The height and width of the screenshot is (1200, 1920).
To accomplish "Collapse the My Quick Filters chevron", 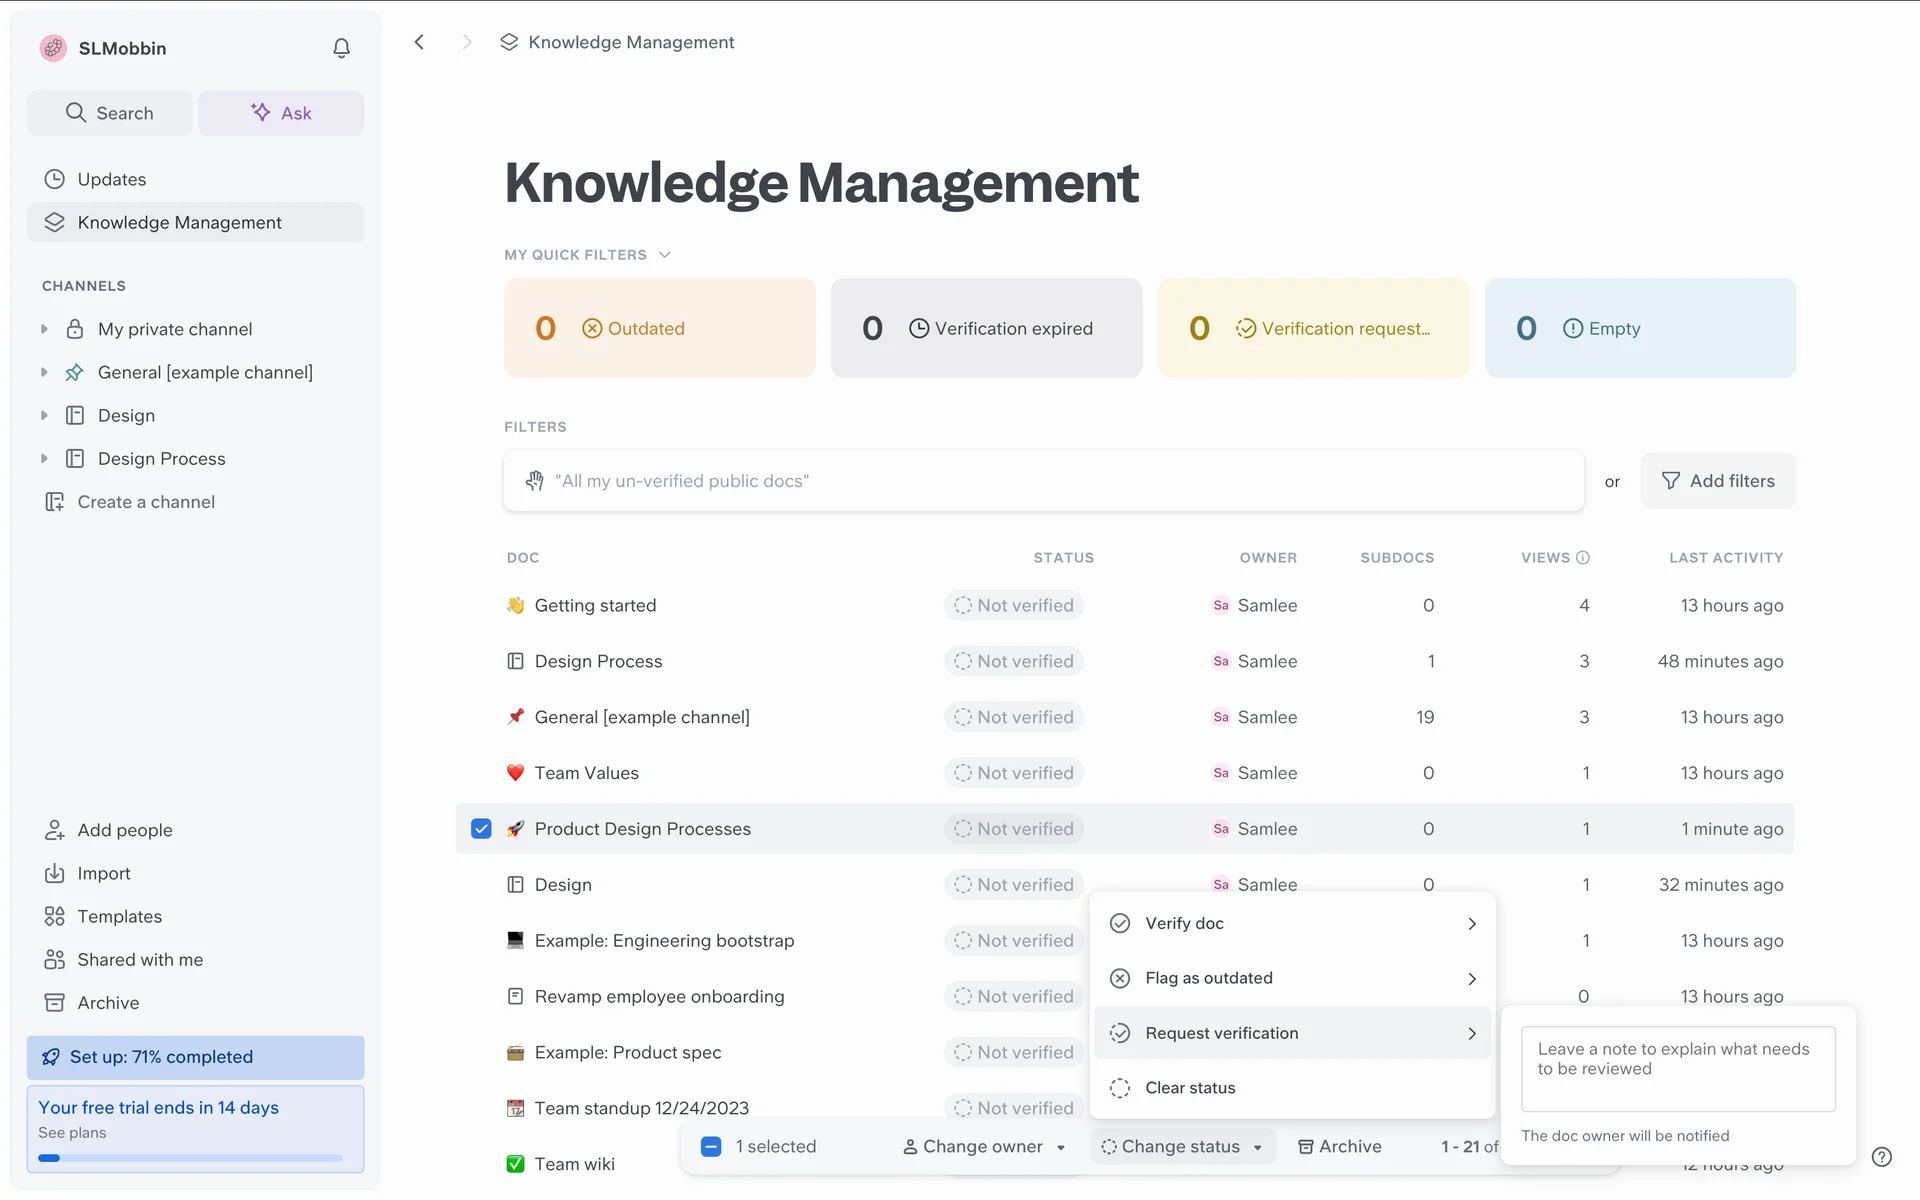I will click(x=665, y=255).
